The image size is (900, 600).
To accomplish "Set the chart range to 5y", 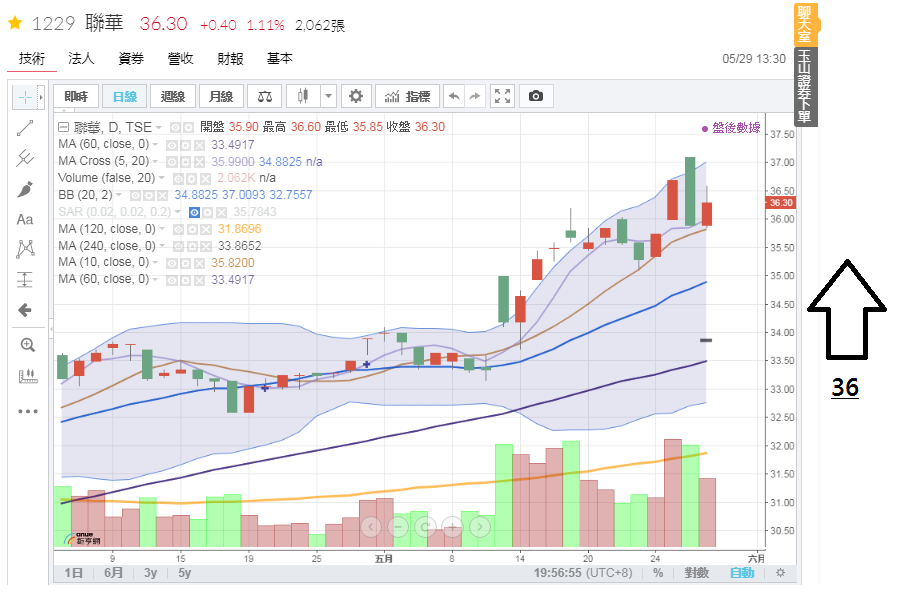I will [184, 573].
